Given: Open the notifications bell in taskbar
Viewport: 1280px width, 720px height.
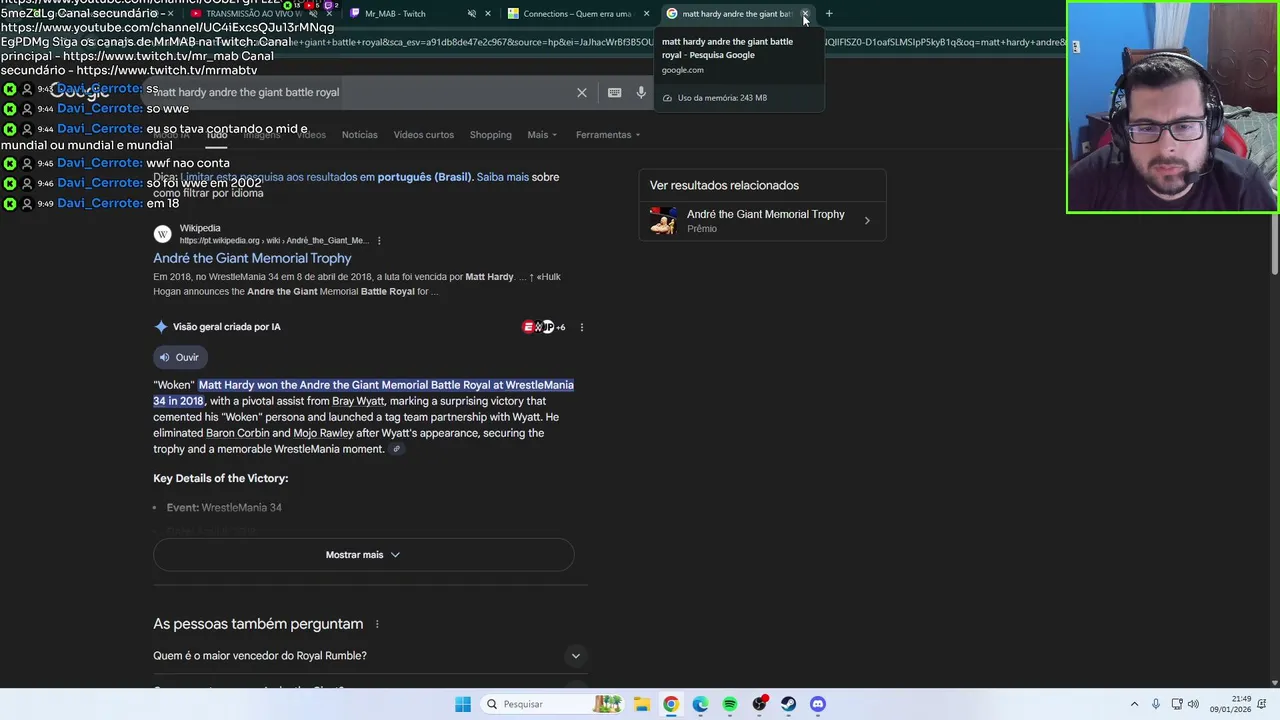Looking at the screenshot, I should point(1264,704).
